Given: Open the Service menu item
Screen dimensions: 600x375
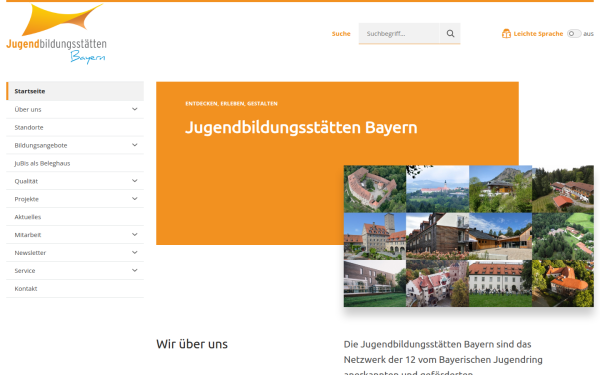Looking at the screenshot, I should (24, 271).
